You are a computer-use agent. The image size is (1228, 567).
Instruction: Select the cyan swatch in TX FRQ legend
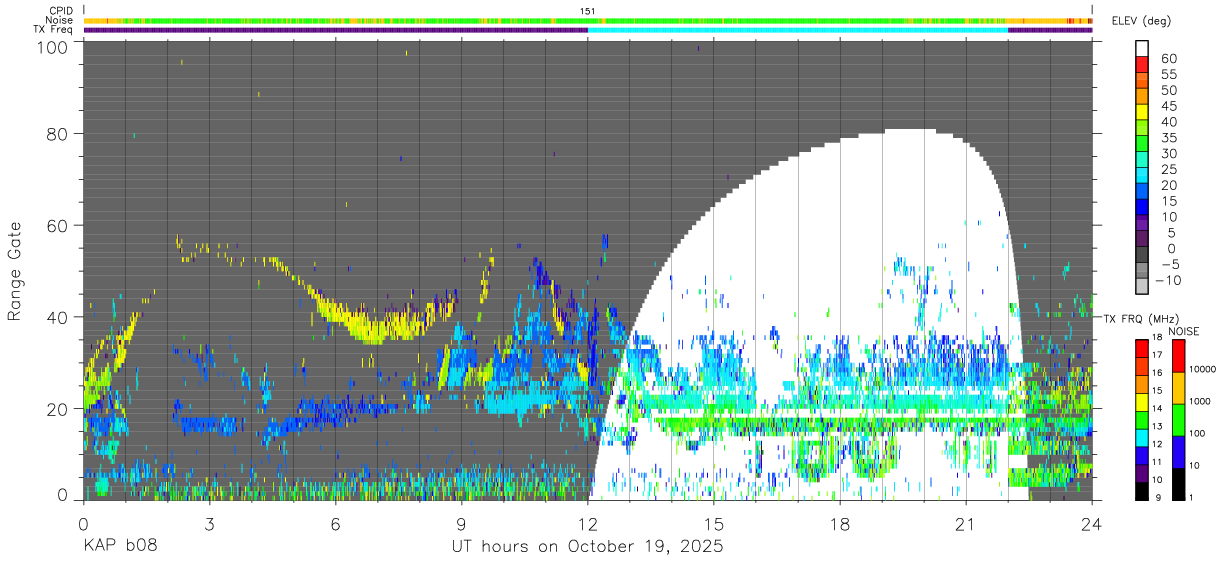[x=1142, y=438]
